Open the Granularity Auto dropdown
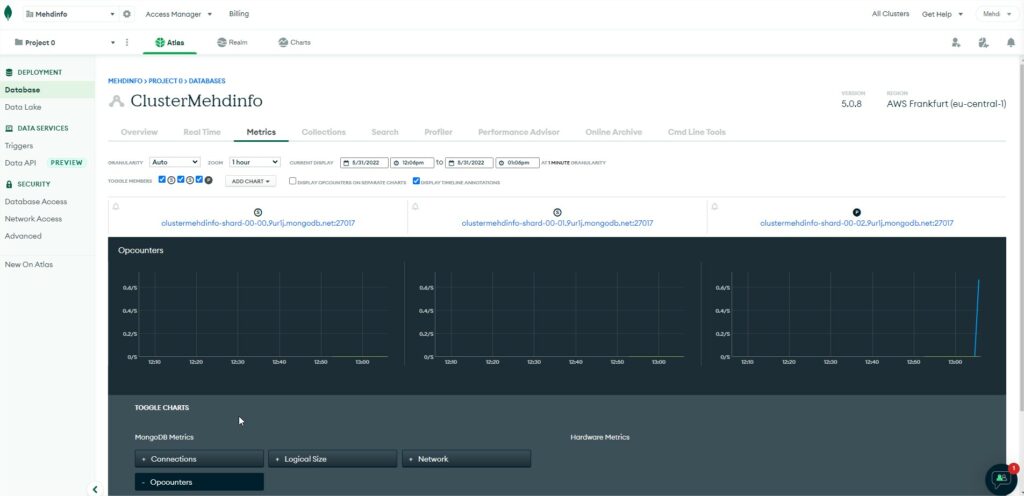This screenshot has width=1024, height=496. 174,162
